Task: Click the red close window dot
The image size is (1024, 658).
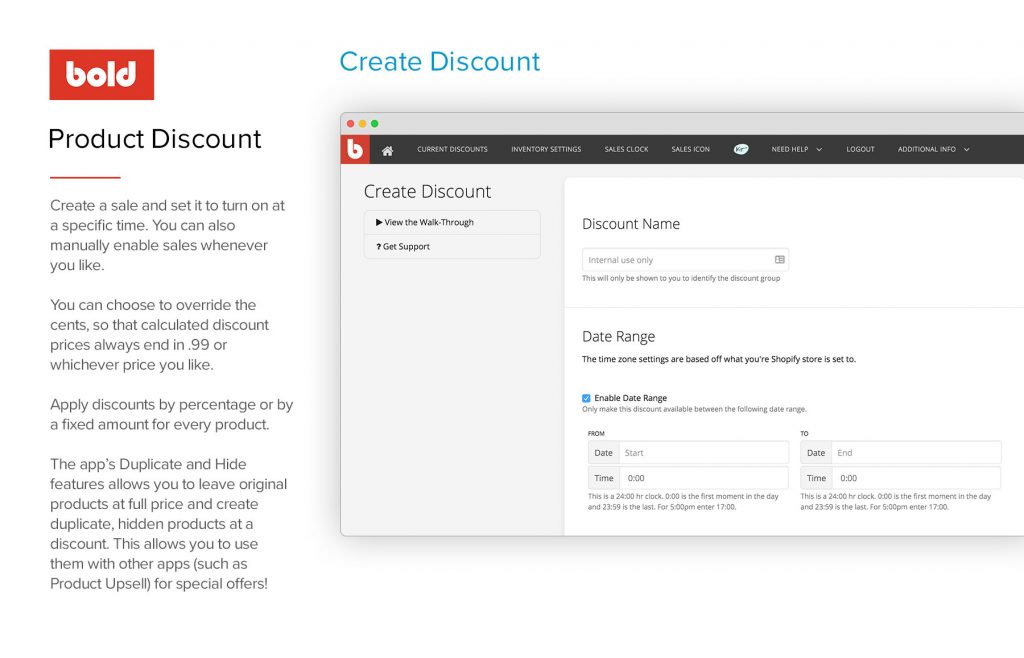Action: pos(351,123)
